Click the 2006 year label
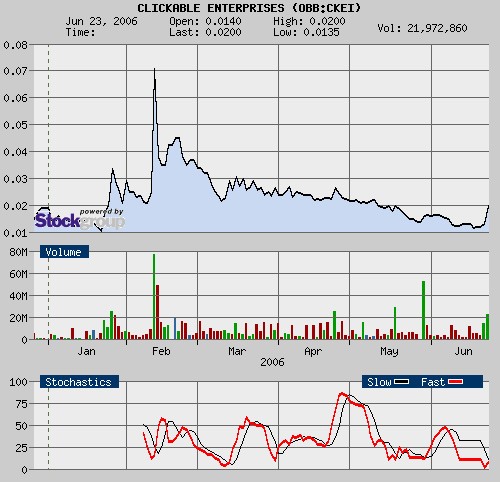The image size is (500, 482). [x=272, y=362]
